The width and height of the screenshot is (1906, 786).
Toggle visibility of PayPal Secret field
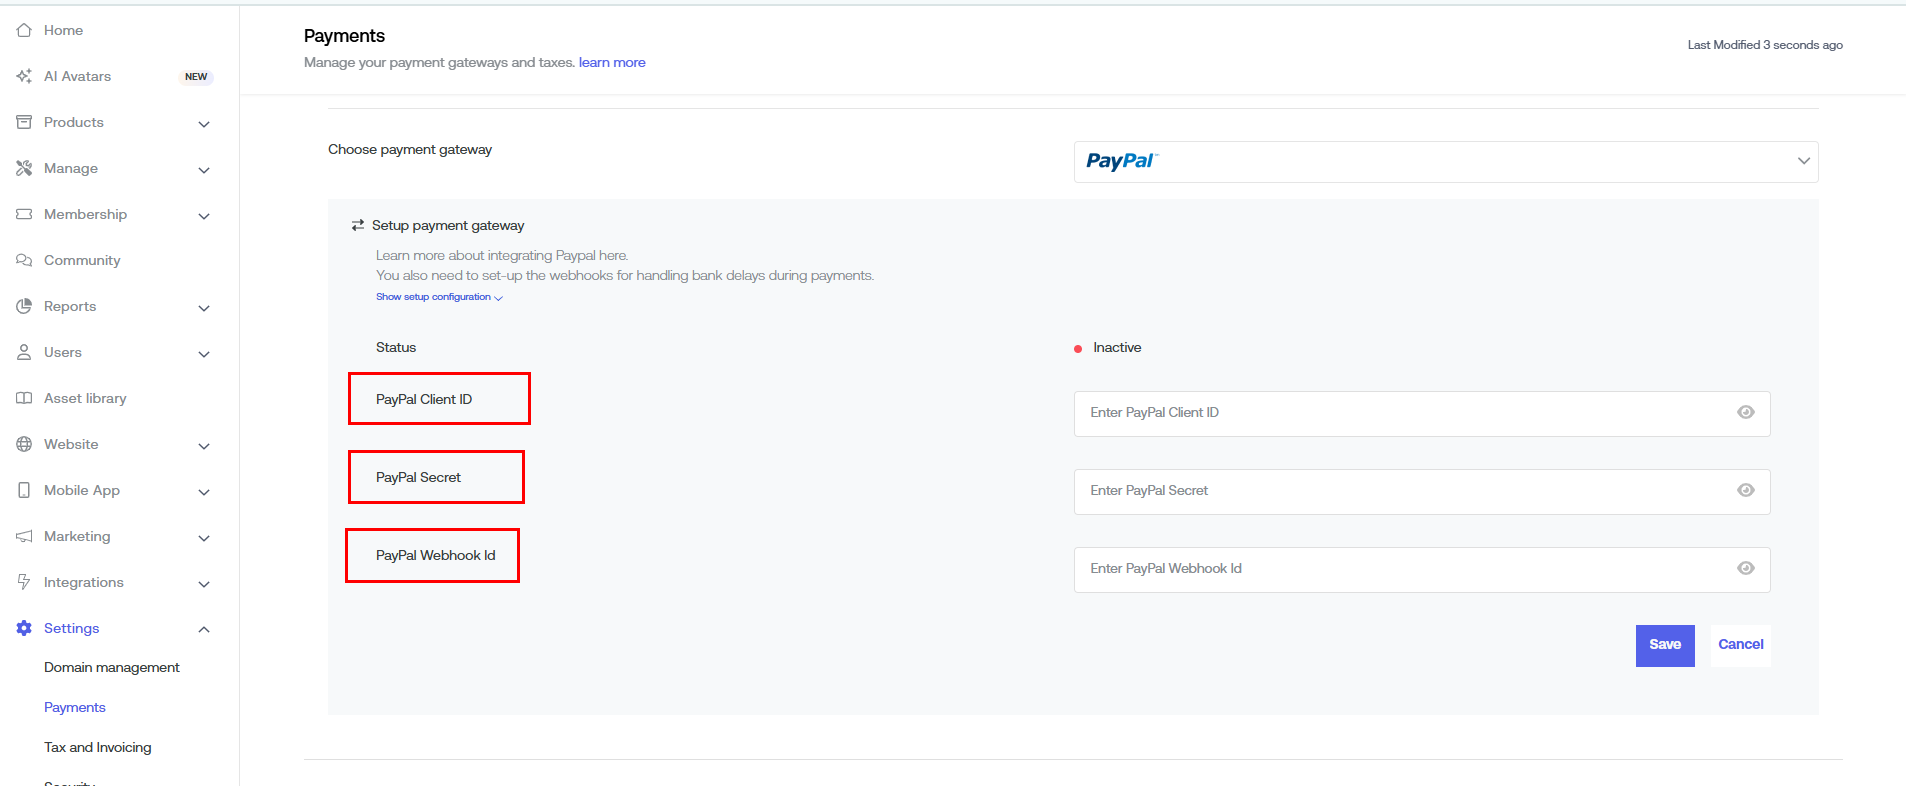[1745, 491]
